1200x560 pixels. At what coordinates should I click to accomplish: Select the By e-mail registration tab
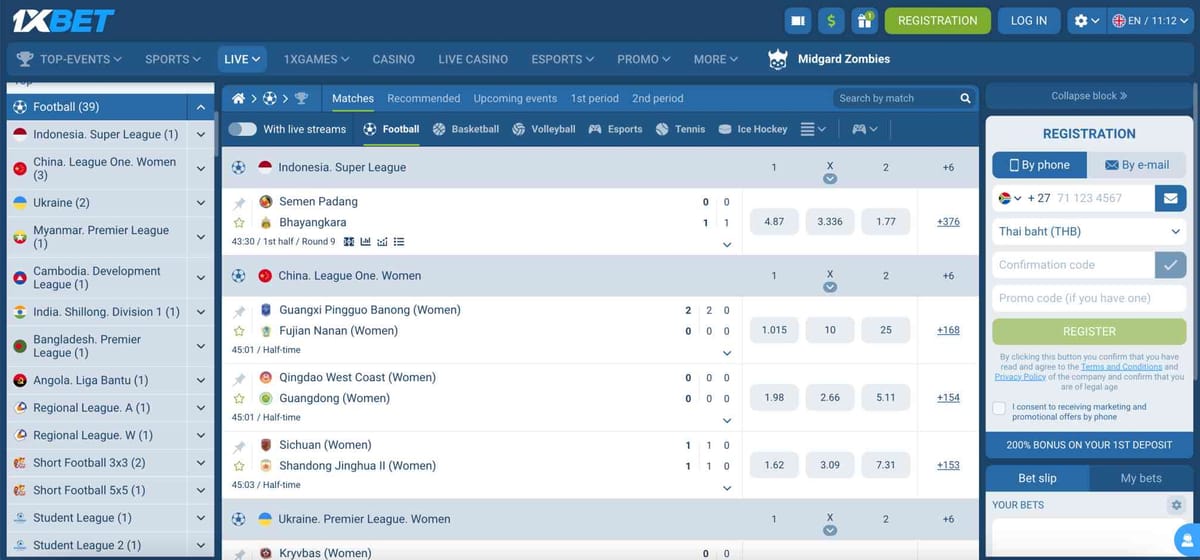tap(1136, 165)
